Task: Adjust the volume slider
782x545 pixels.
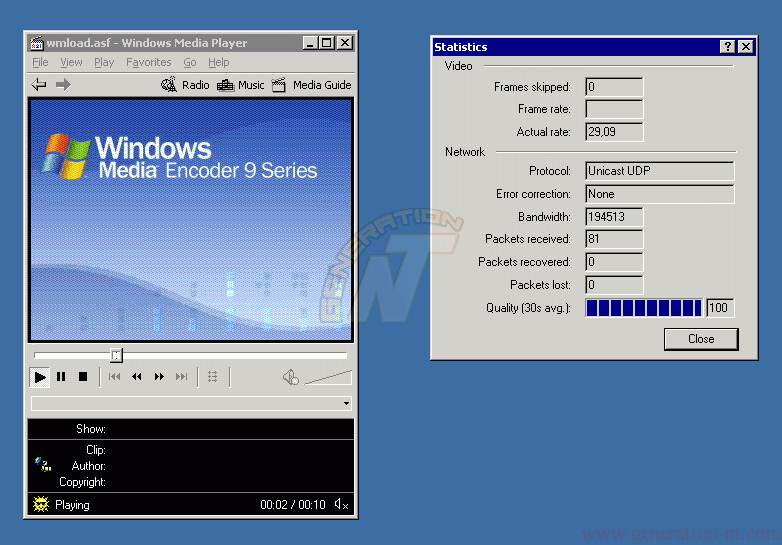Action: point(328,377)
